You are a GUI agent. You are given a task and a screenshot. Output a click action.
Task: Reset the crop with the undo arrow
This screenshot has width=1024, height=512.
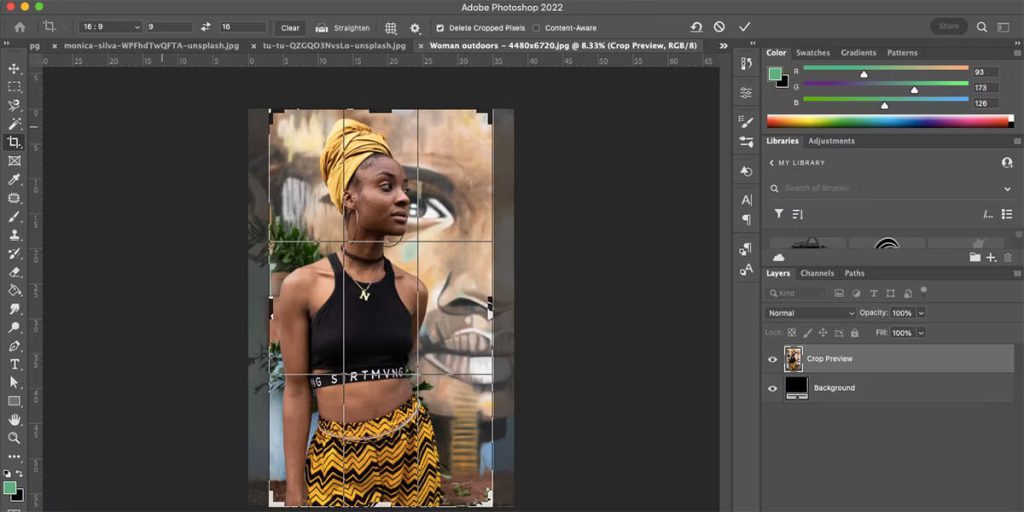tap(696, 27)
